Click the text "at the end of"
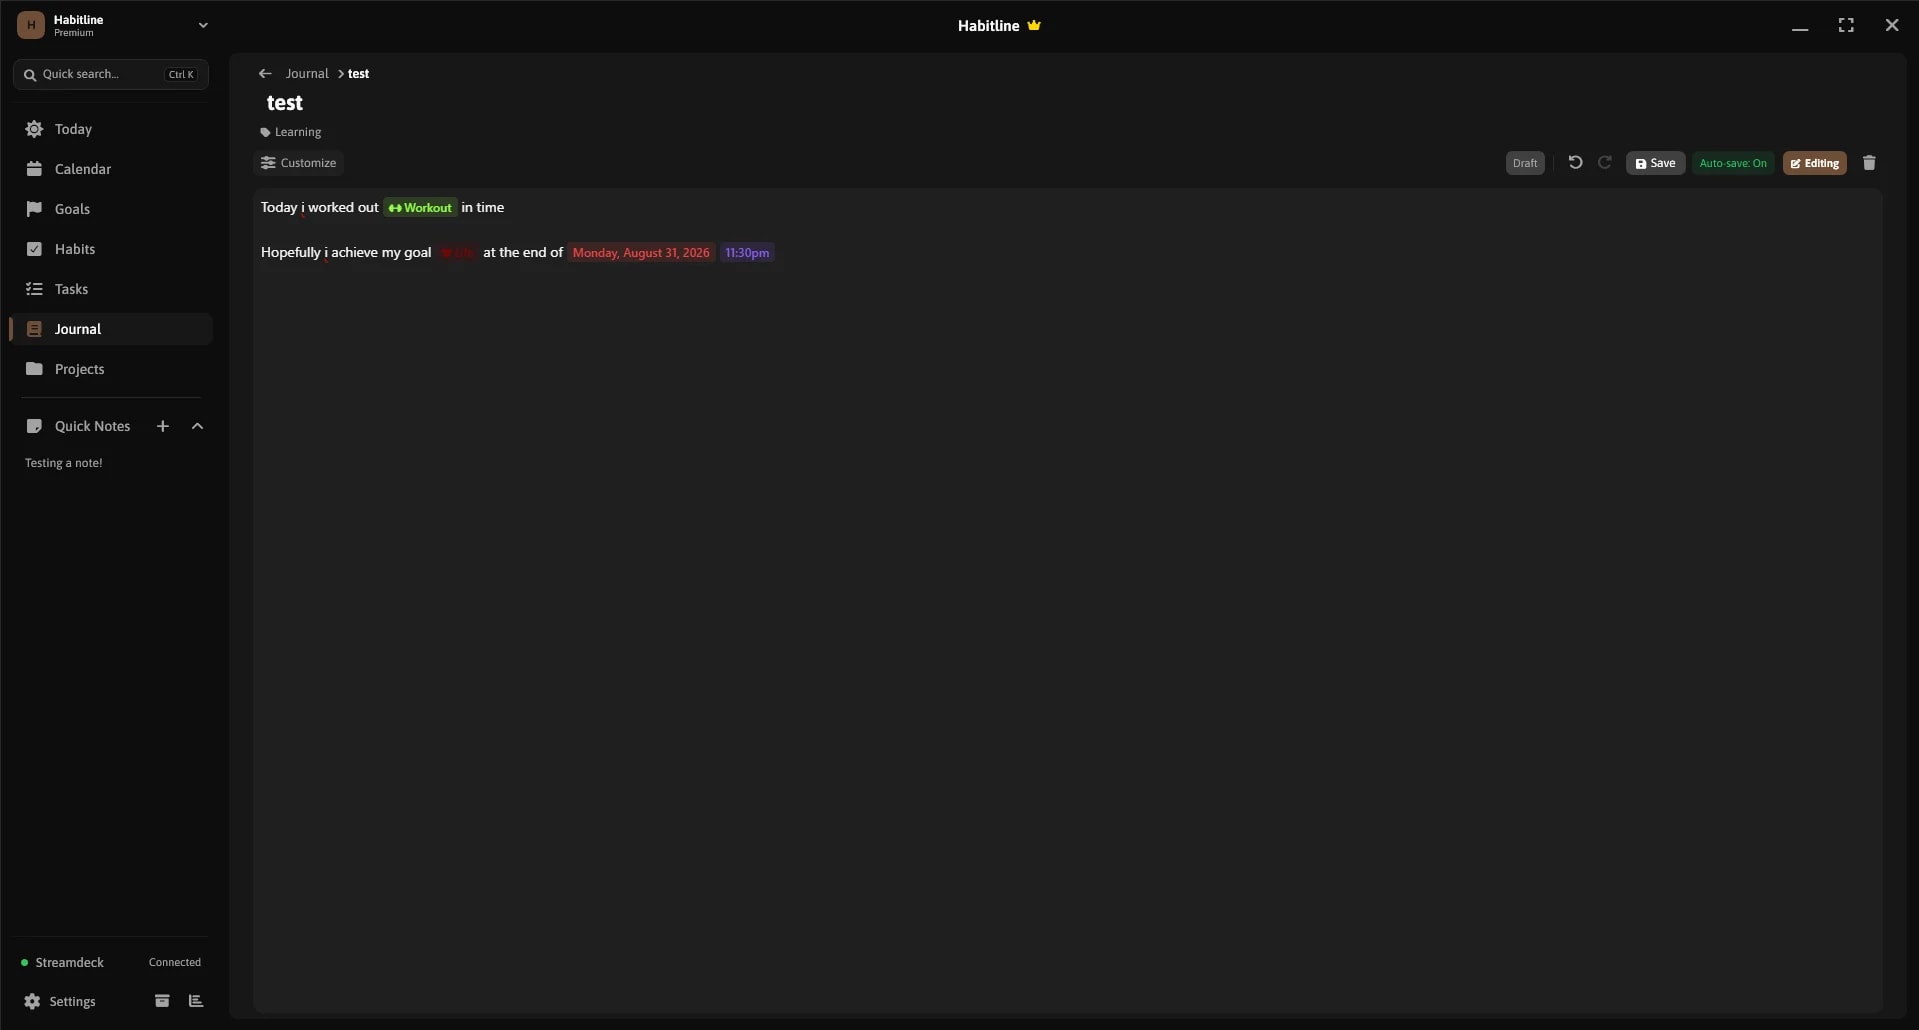 (523, 253)
